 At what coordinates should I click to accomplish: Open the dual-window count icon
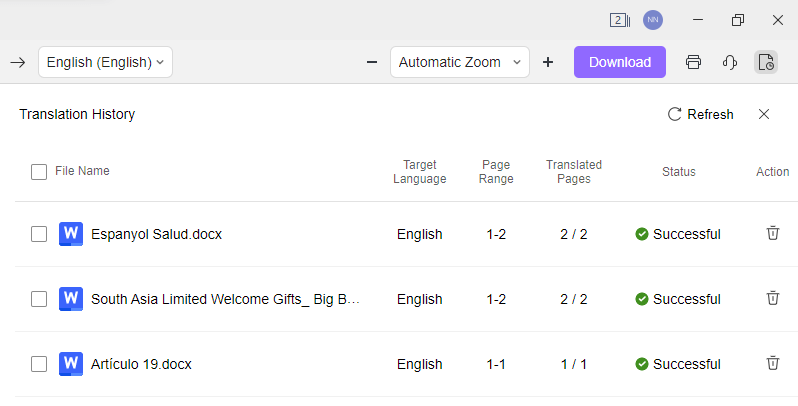[620, 20]
